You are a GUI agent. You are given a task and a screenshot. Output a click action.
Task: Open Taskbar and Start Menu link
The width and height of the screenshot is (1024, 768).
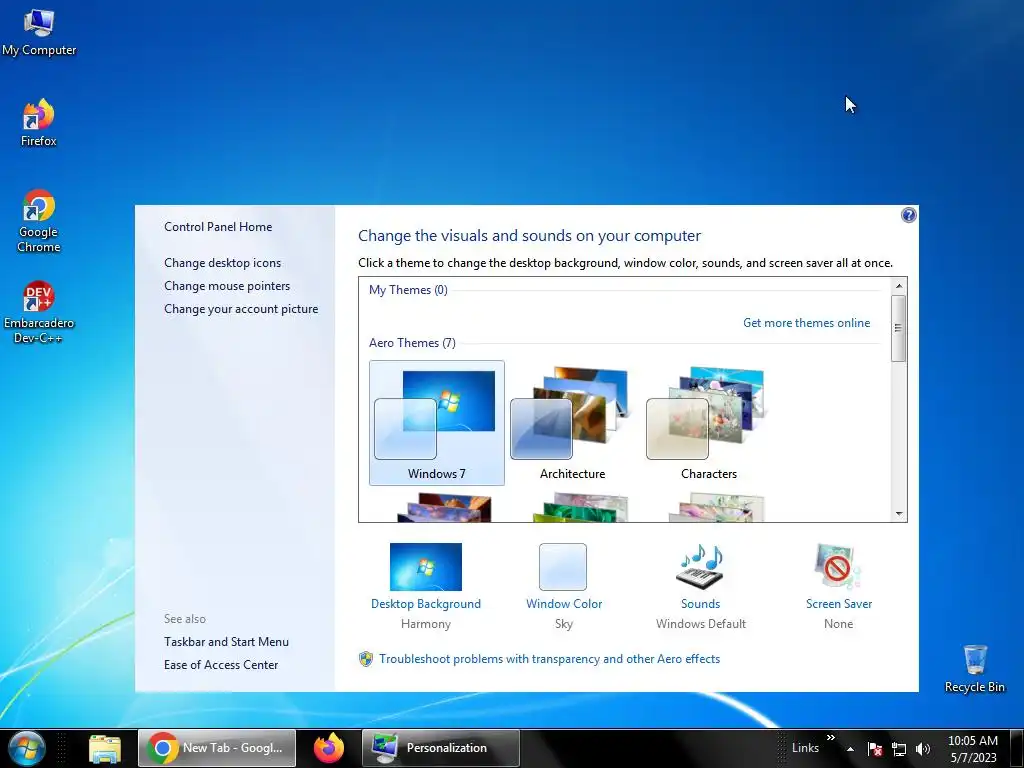(226, 642)
